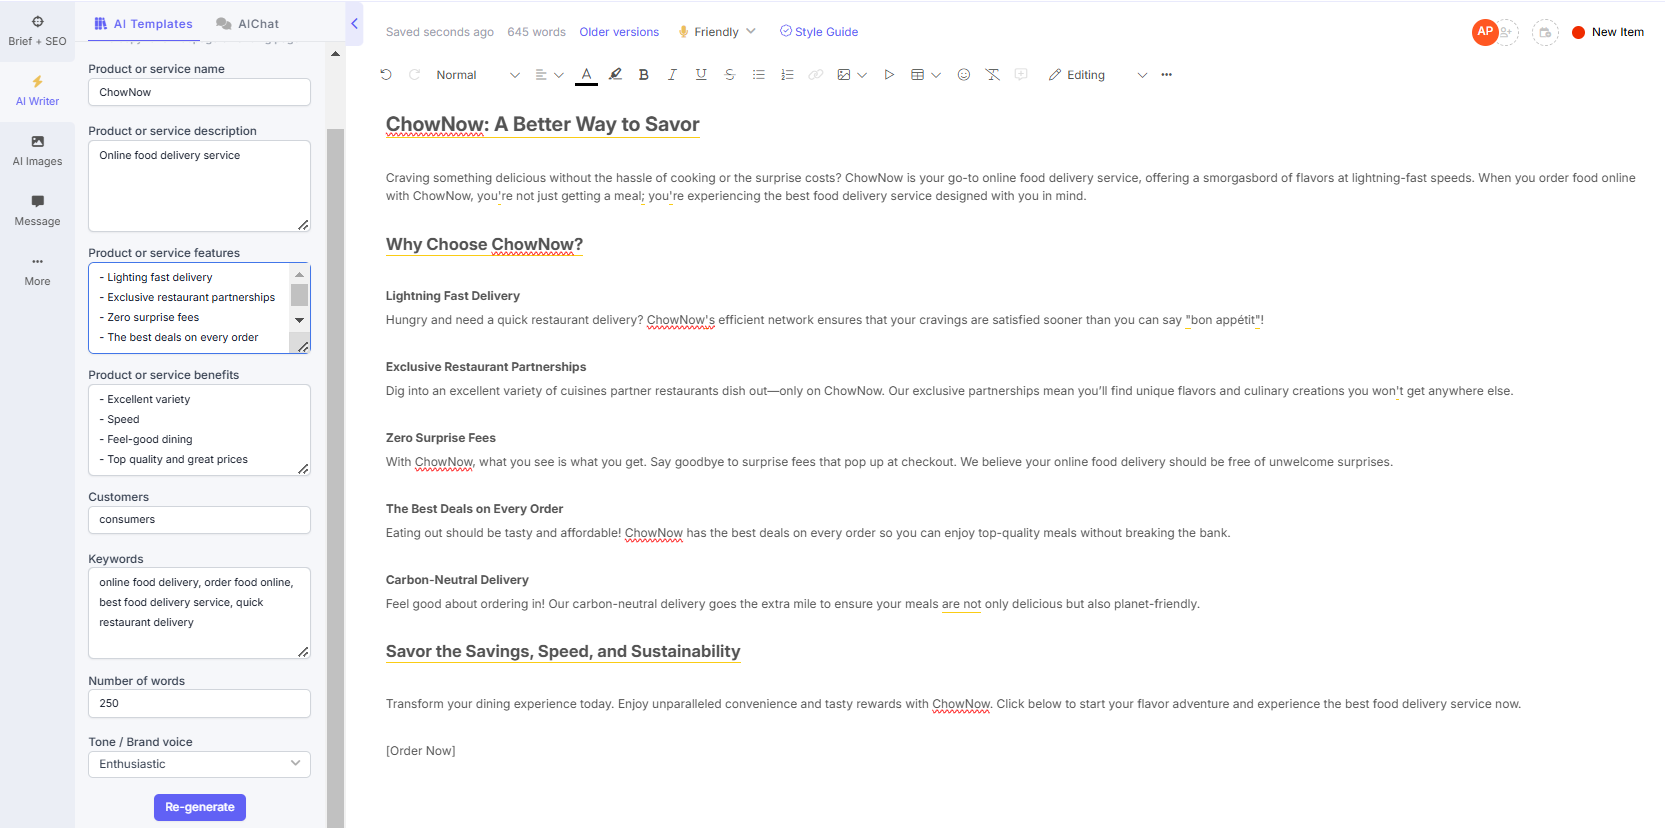The width and height of the screenshot is (1665, 828).
Task: Switch to the AI Templates tab
Action: pyautogui.click(x=143, y=24)
